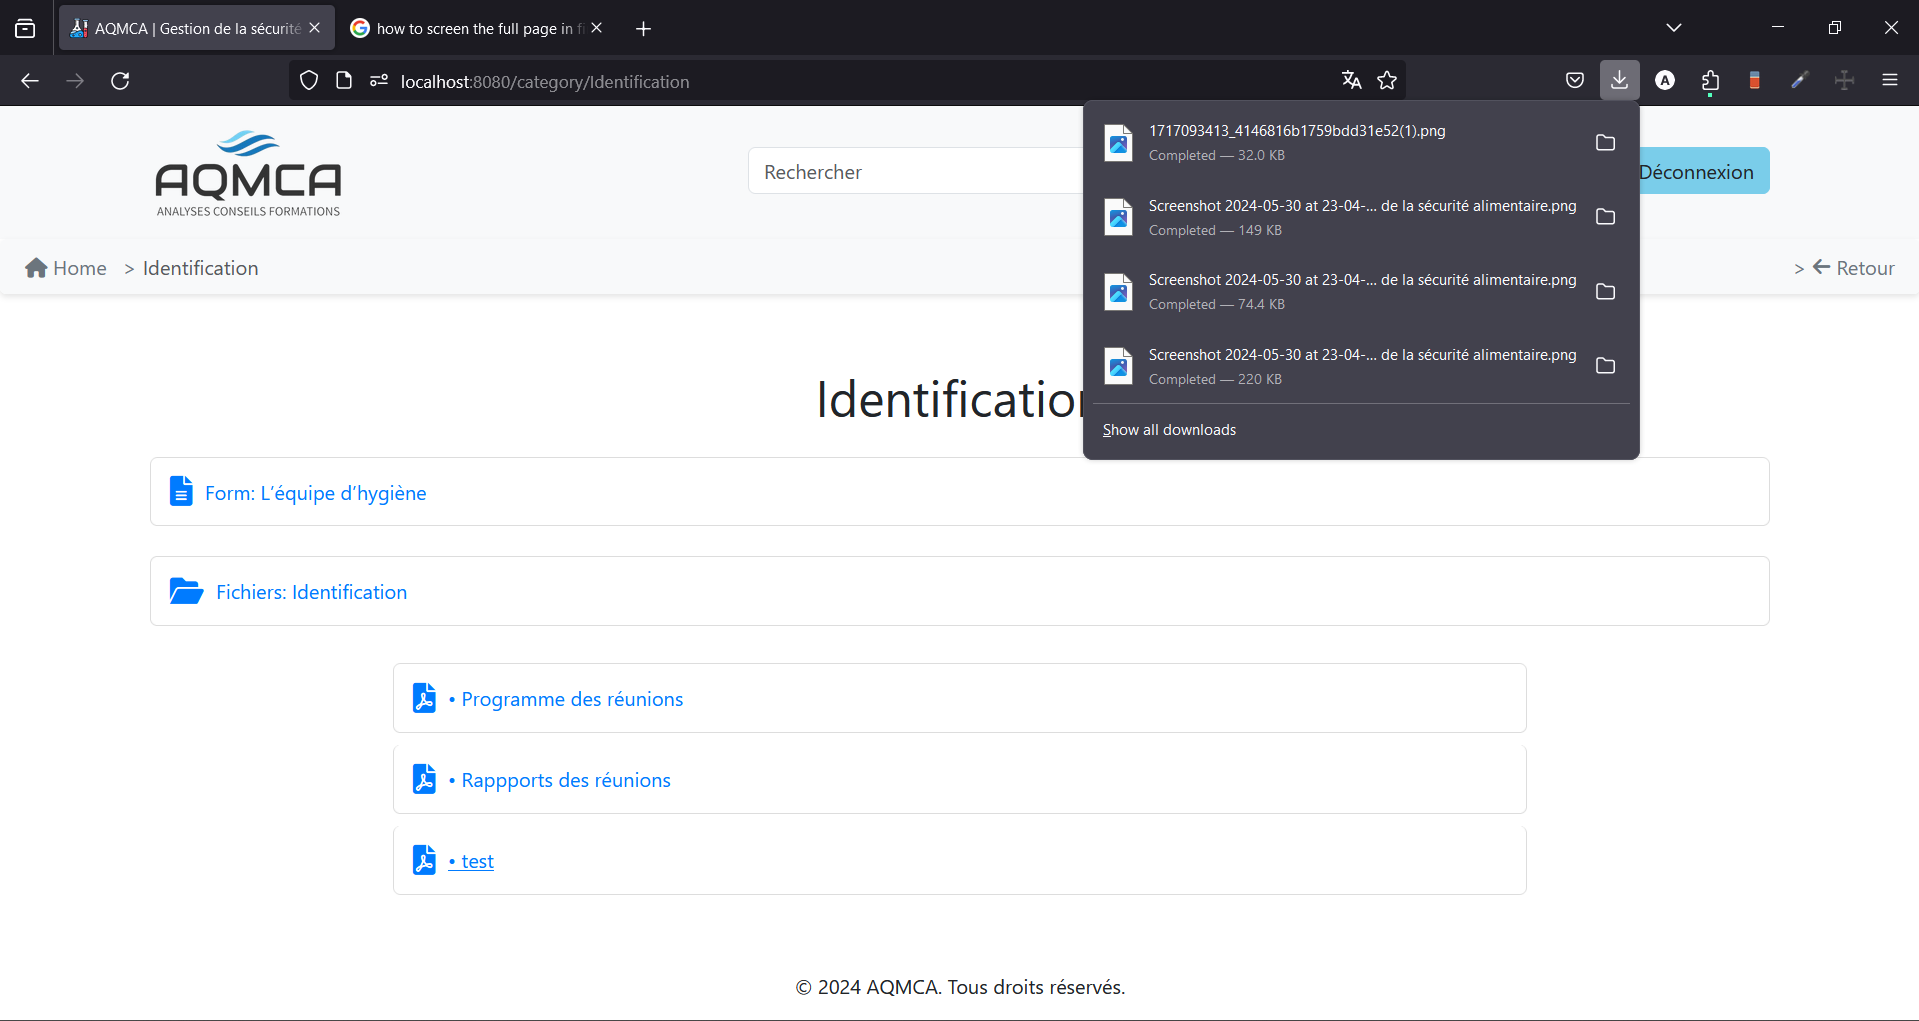Click the page info document icon in the address bar

coord(344,81)
